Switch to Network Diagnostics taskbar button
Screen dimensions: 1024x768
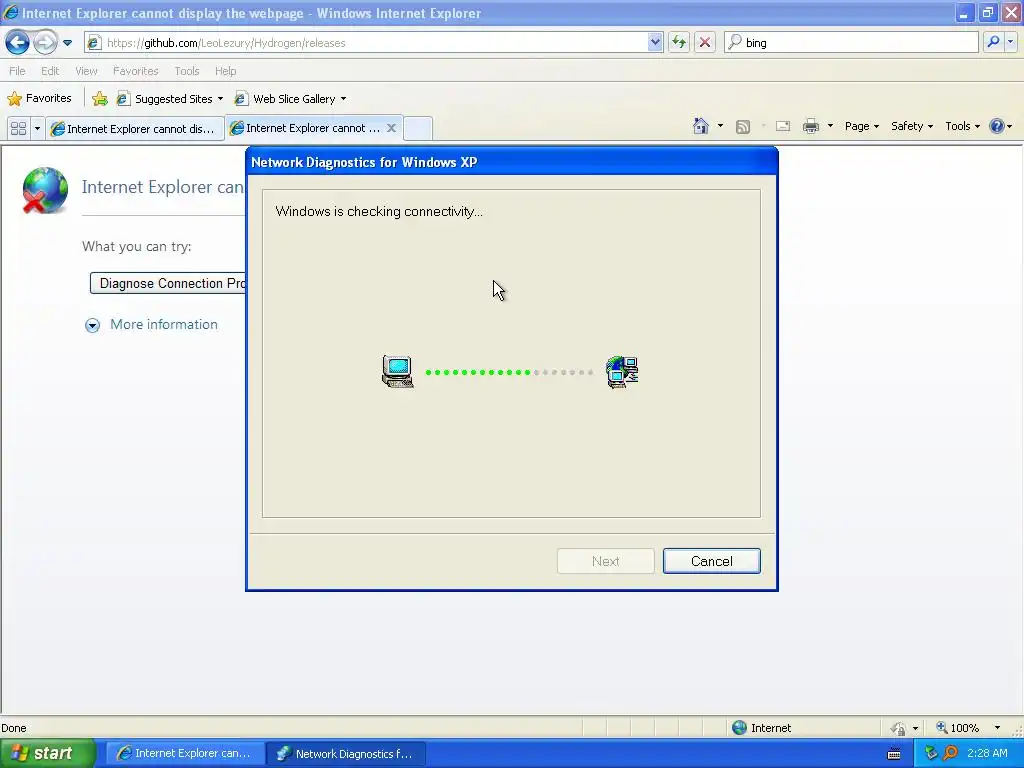tap(346, 754)
